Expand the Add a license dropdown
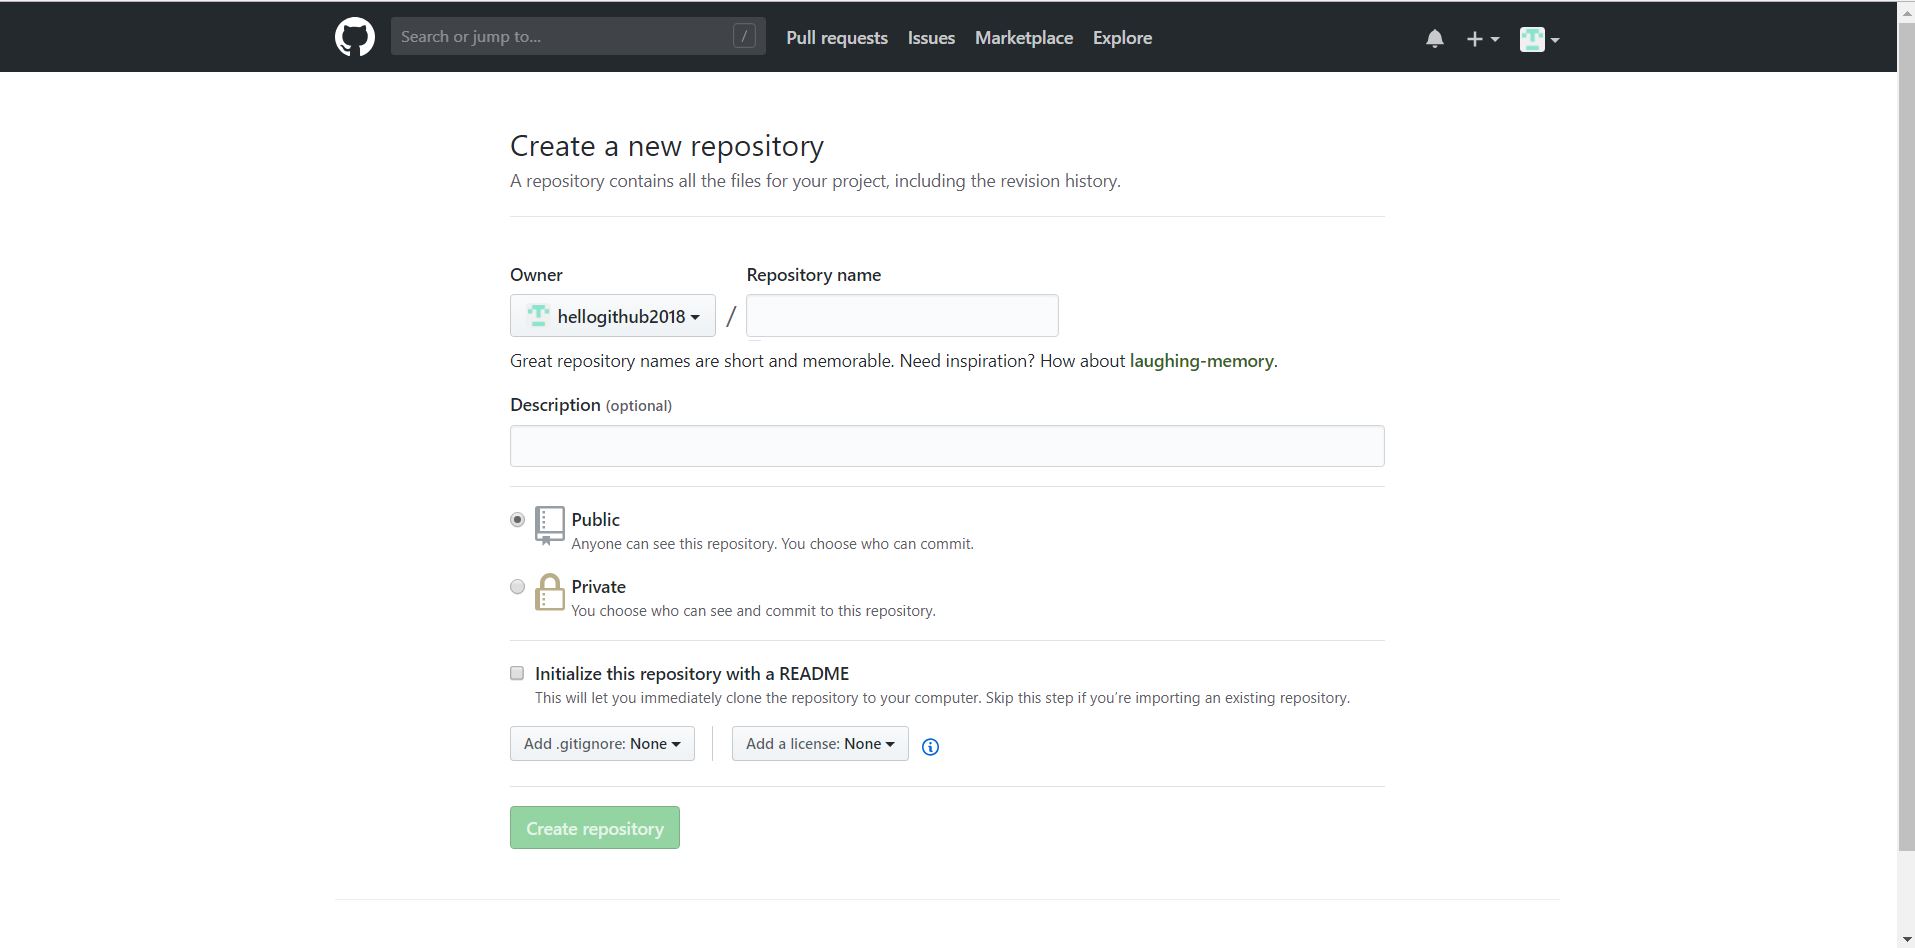This screenshot has width=1915, height=948. click(x=820, y=743)
